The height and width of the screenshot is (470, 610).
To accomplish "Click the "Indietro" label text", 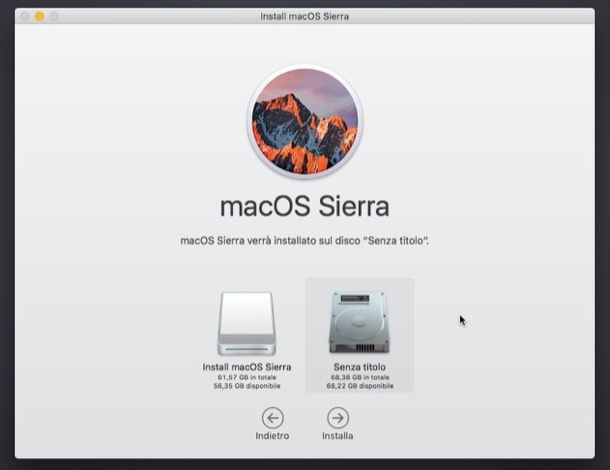I will 272,436.
